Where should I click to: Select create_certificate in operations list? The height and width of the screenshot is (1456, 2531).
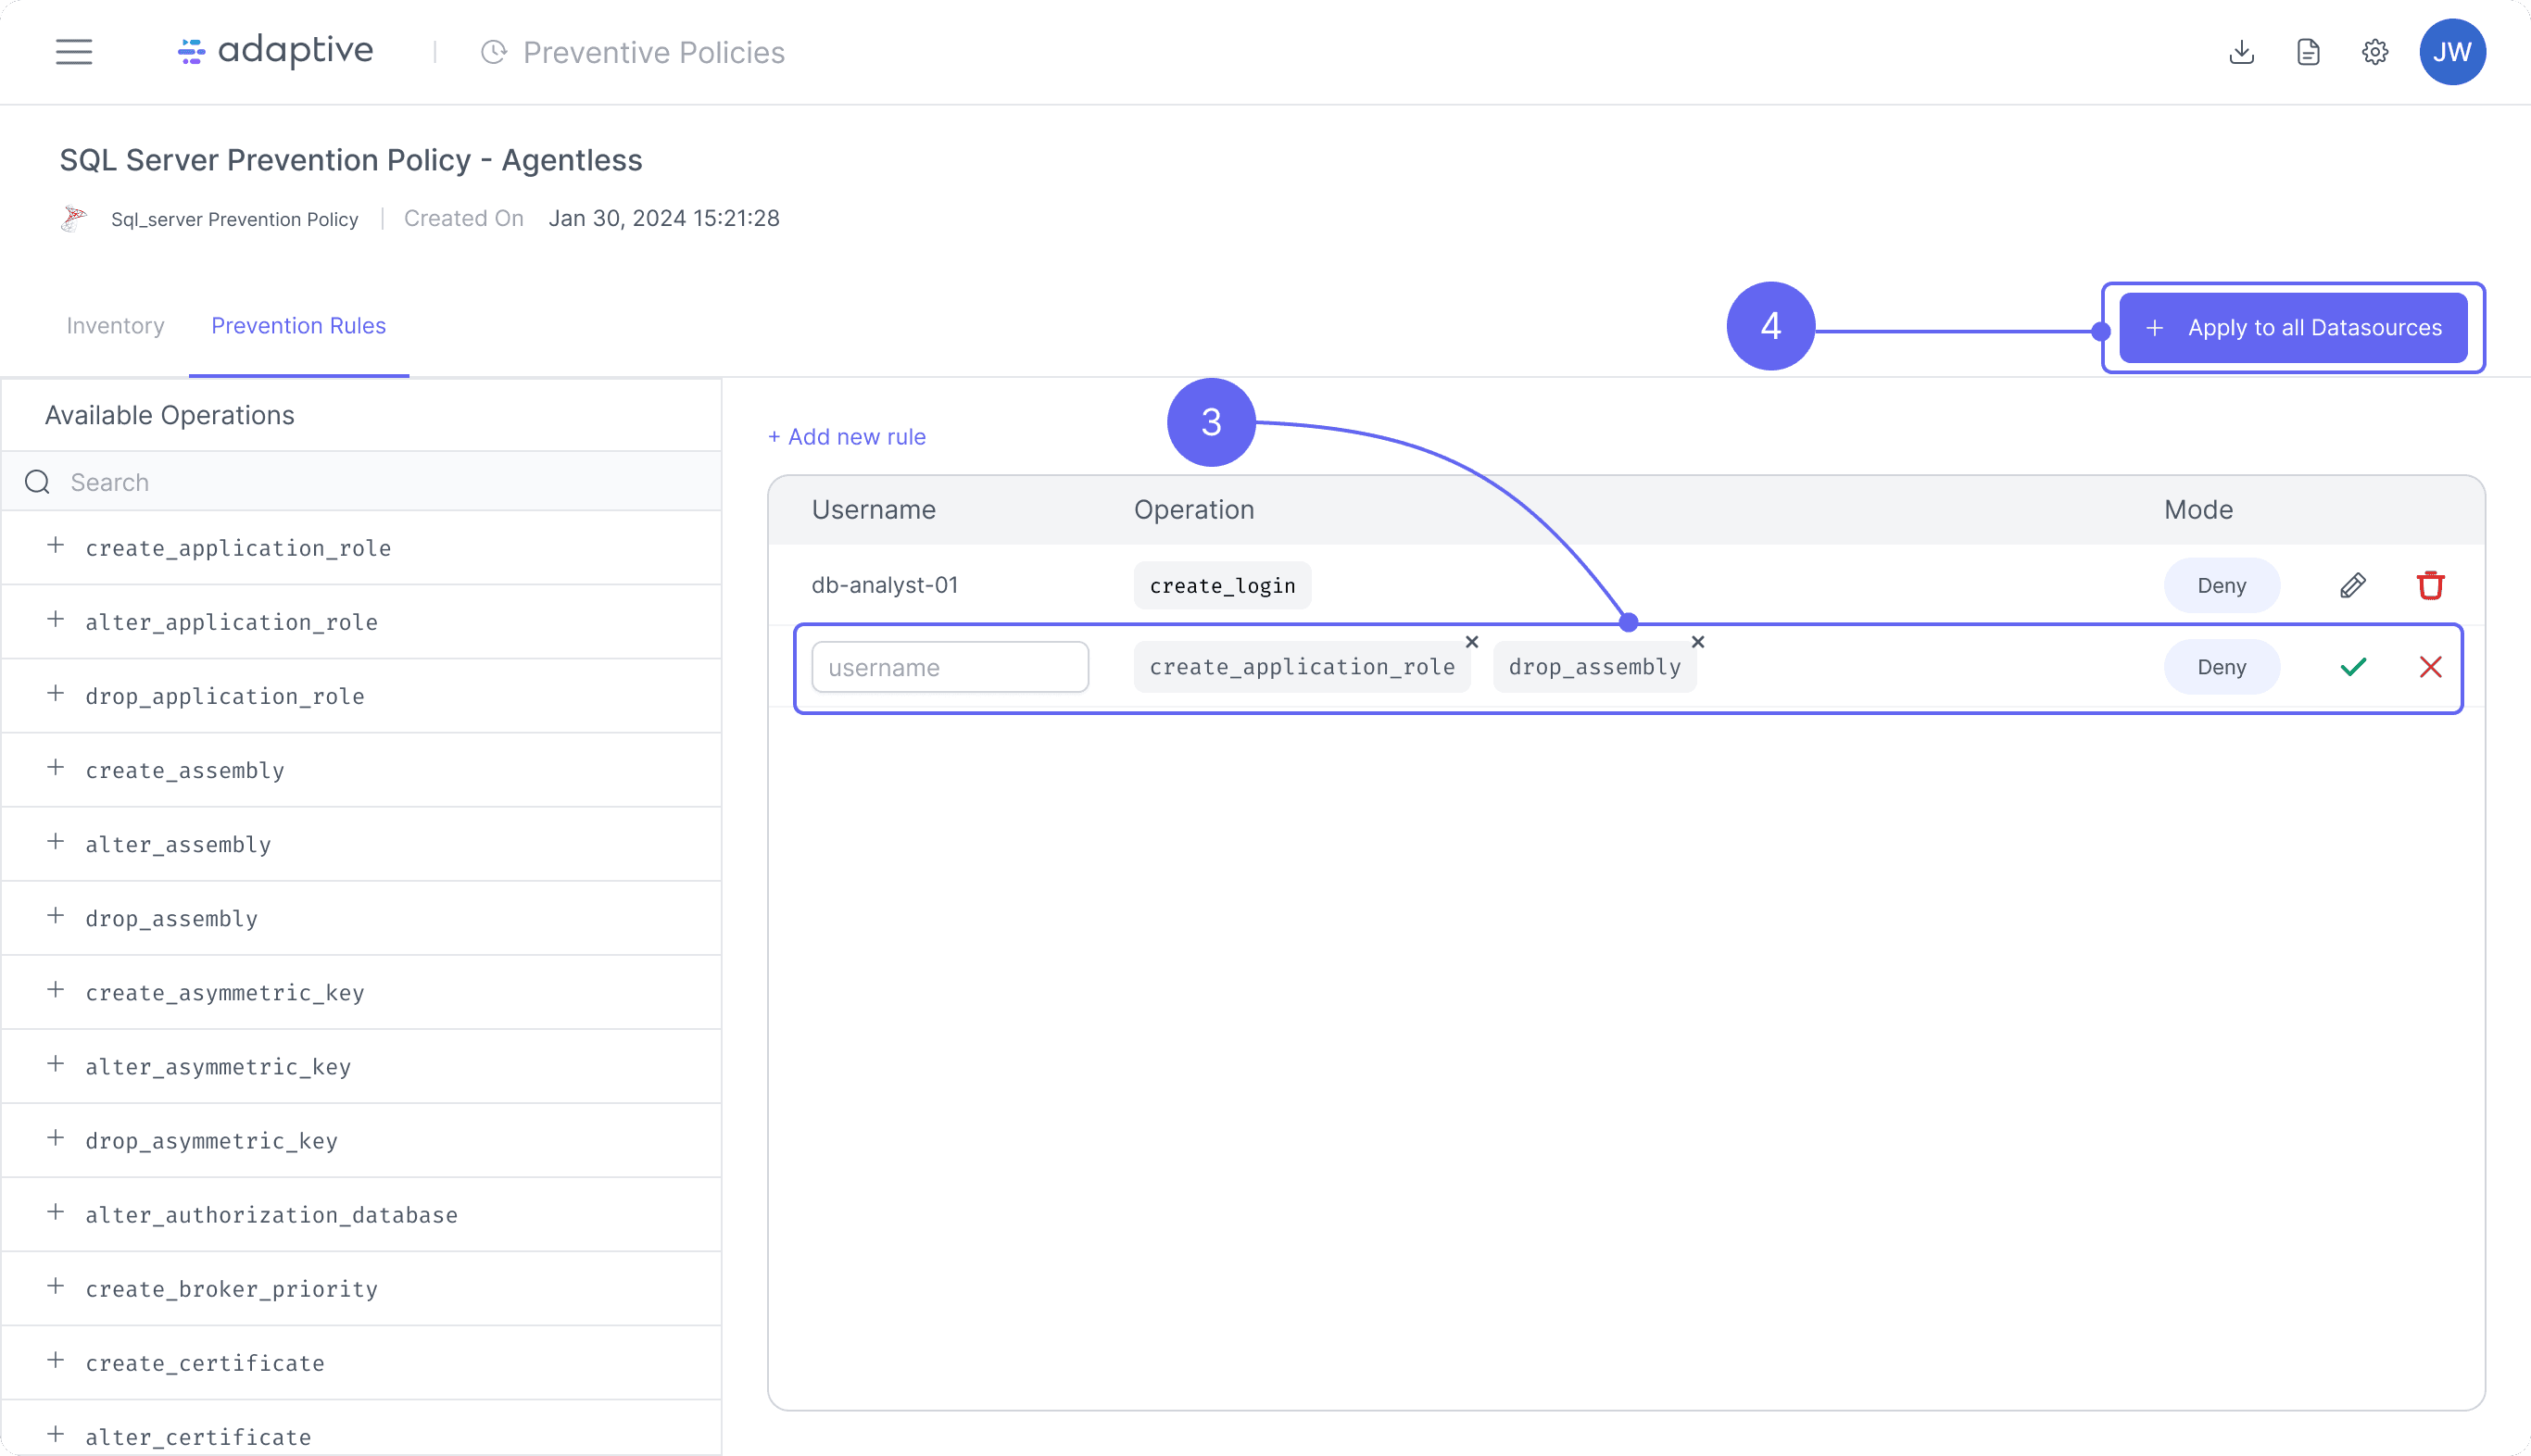(205, 1362)
